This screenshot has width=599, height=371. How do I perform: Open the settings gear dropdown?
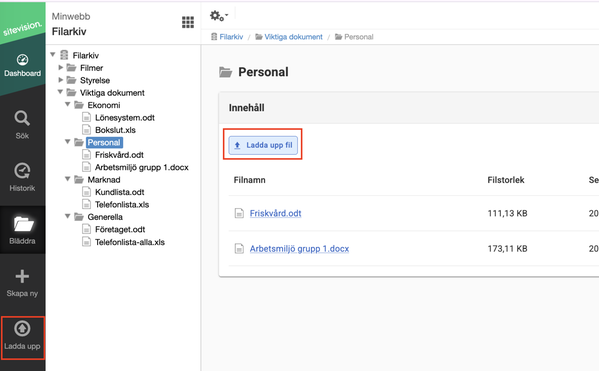point(219,16)
